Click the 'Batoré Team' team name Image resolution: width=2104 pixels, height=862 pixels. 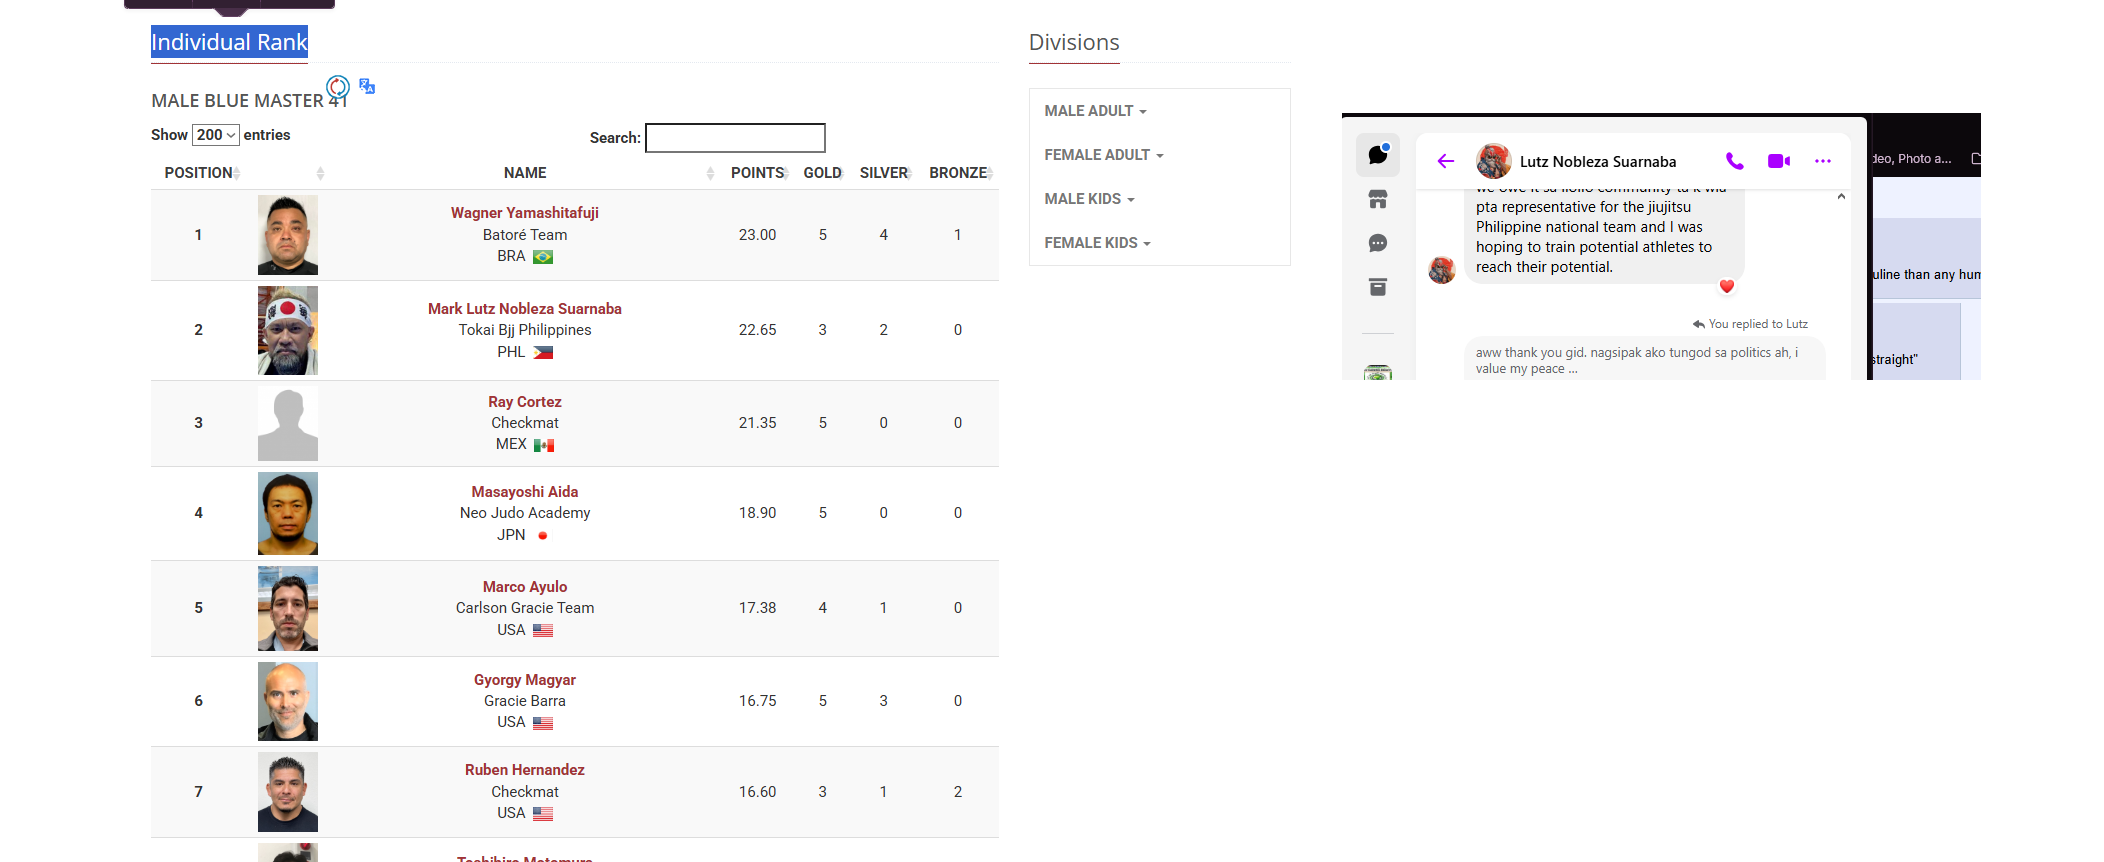pos(525,235)
